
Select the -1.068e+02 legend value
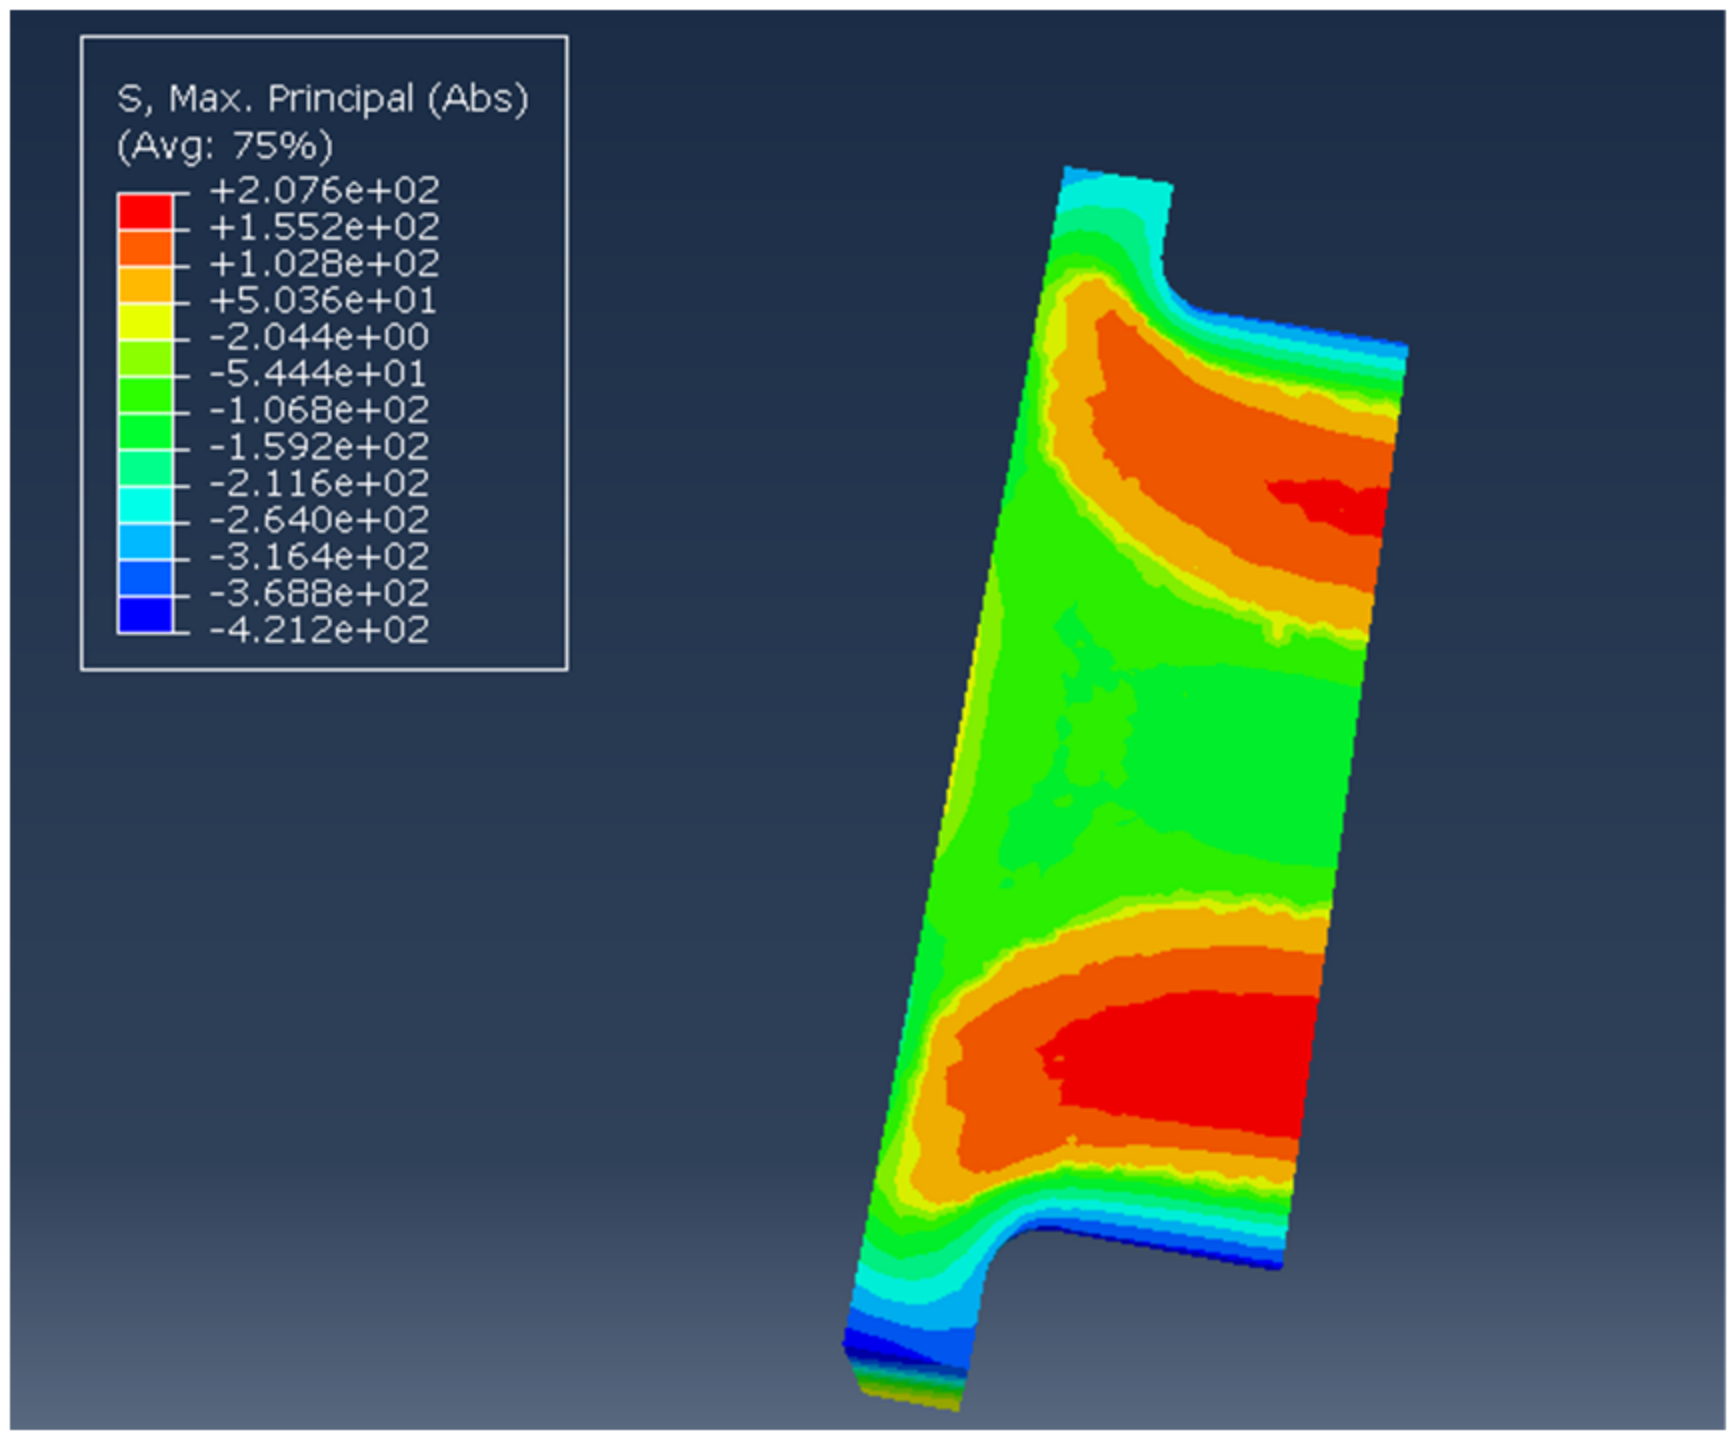319,410
